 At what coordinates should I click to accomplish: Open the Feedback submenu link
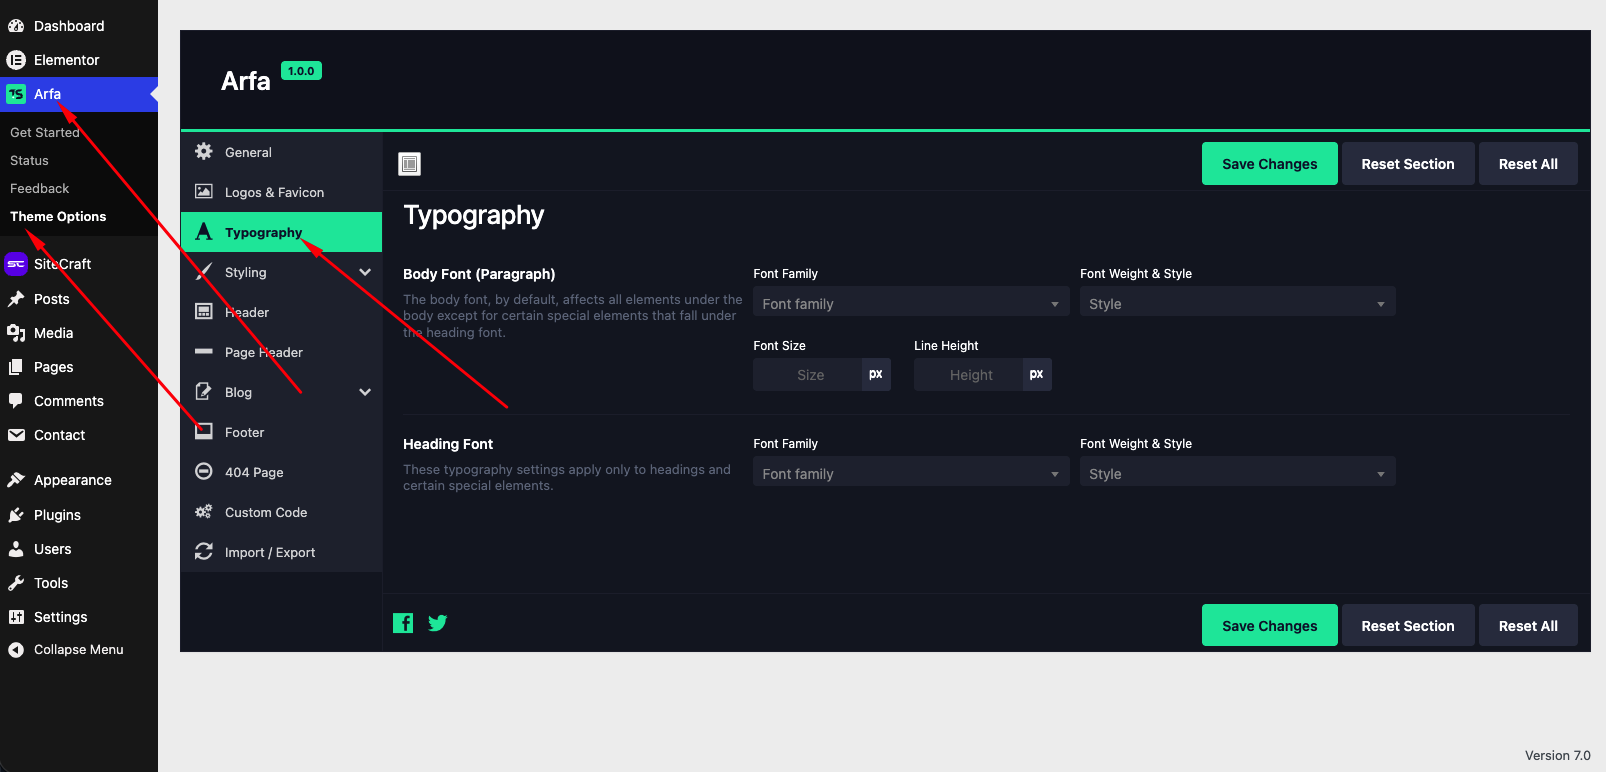(40, 188)
